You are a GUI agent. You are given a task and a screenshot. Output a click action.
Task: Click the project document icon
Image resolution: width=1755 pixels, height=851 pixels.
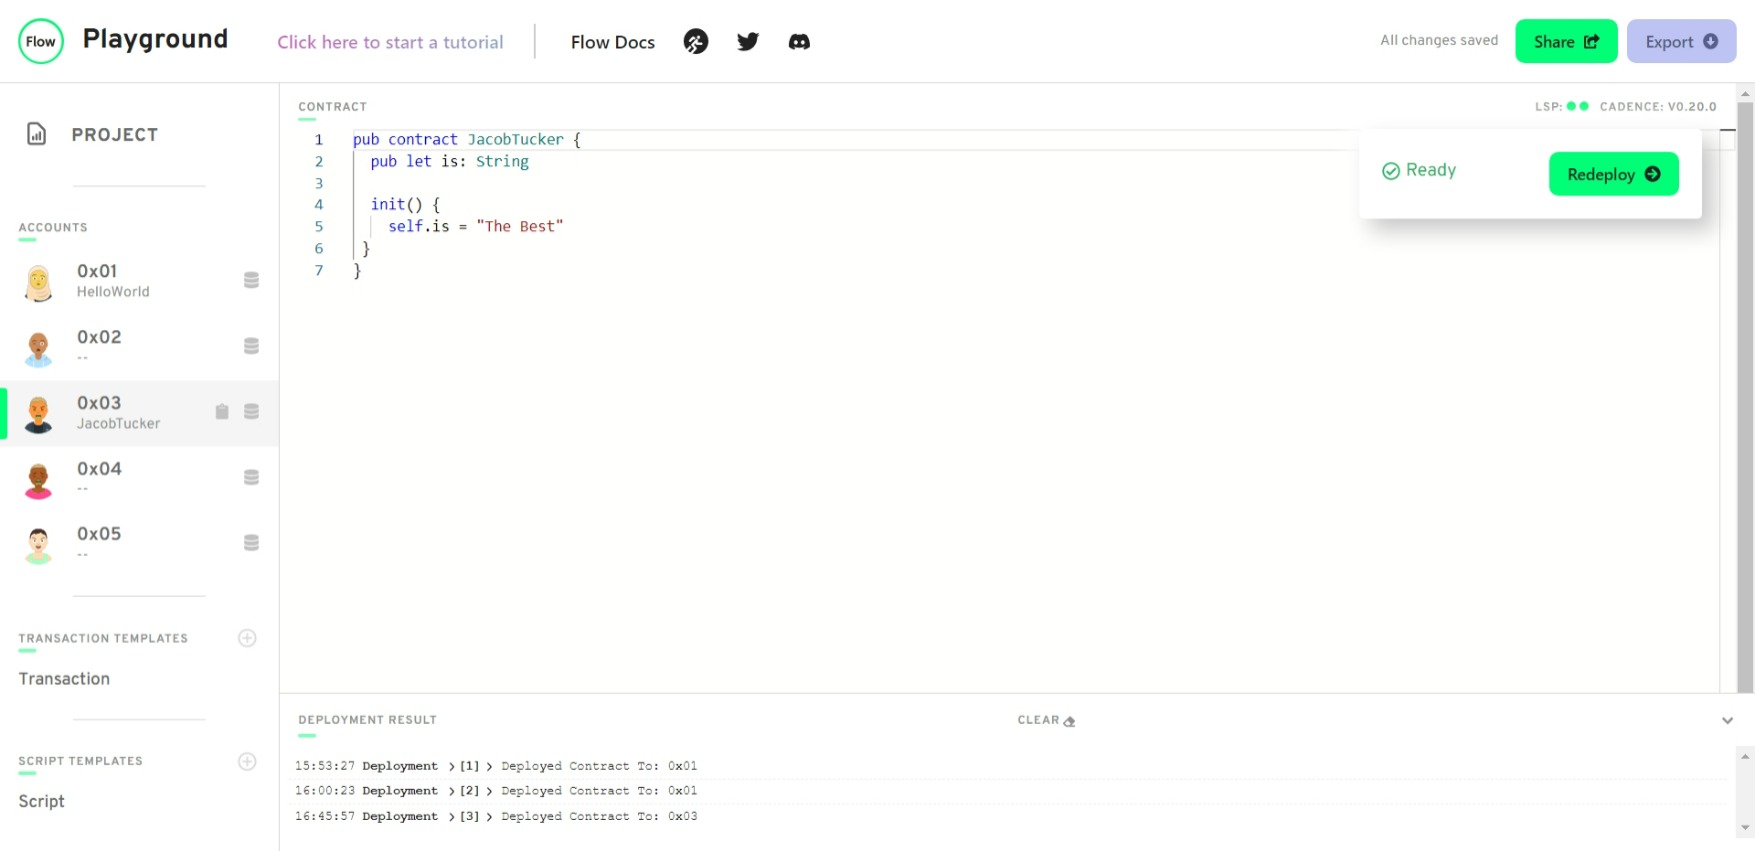click(x=36, y=134)
